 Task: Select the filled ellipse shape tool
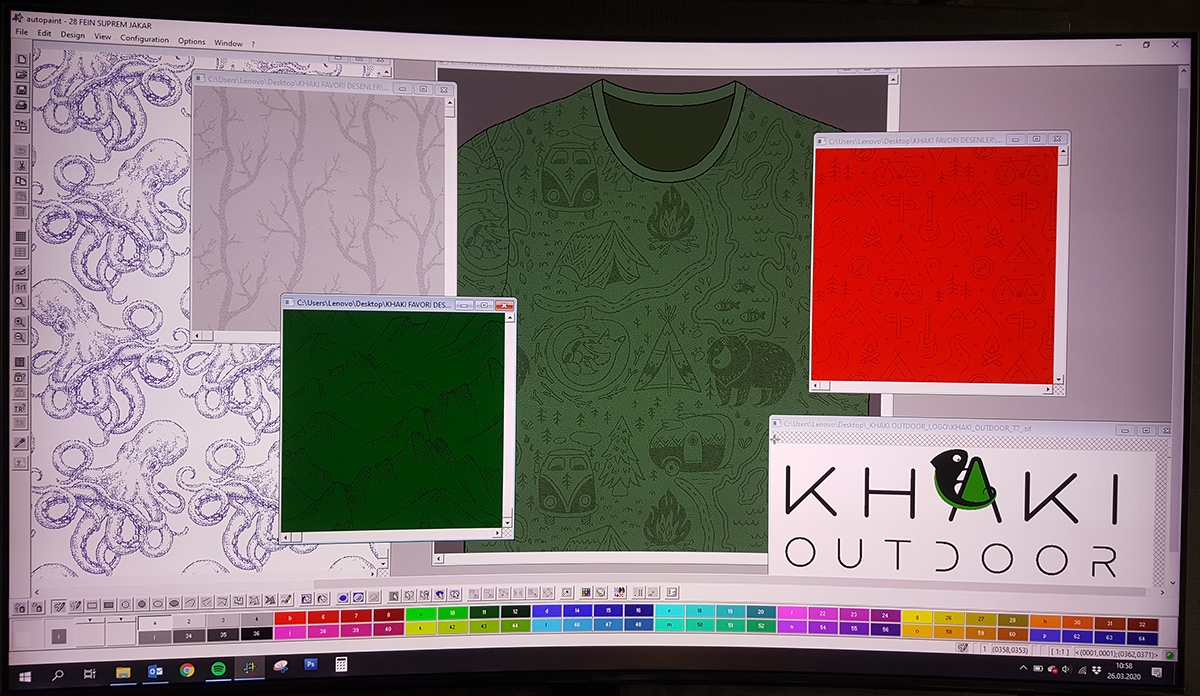point(174,605)
